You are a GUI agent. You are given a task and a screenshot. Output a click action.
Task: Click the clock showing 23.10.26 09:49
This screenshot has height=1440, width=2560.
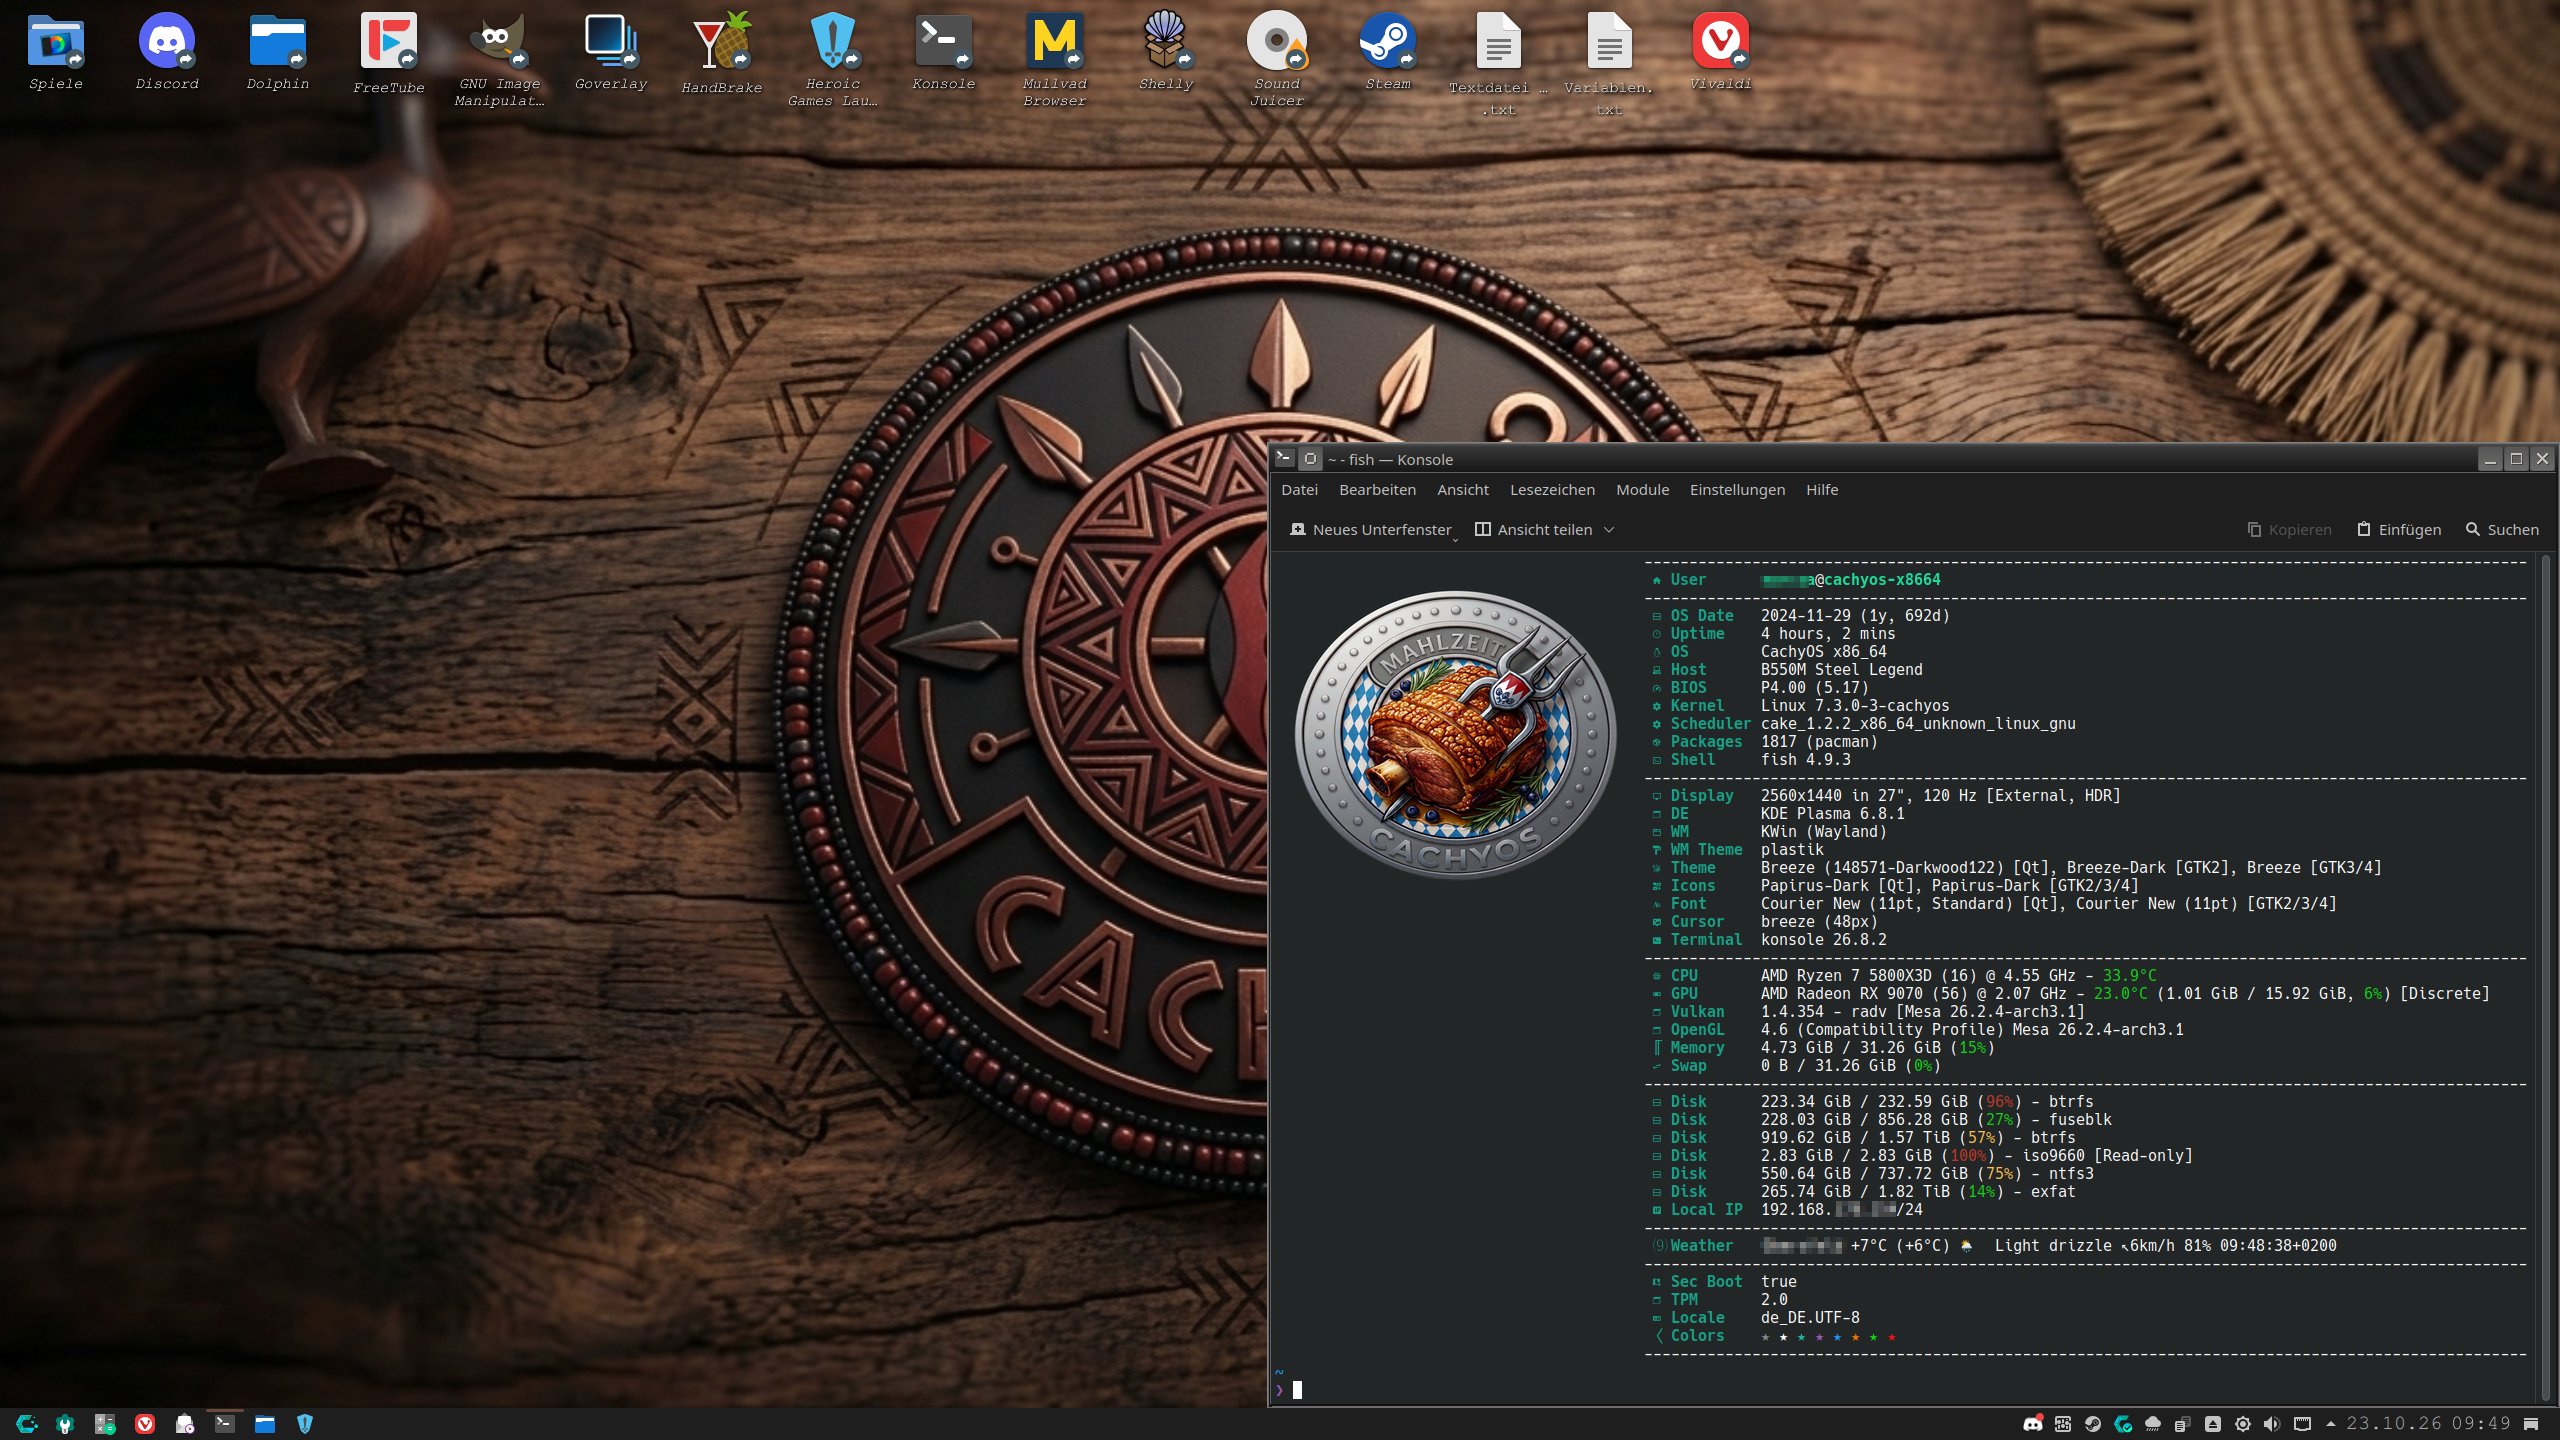(2428, 1423)
